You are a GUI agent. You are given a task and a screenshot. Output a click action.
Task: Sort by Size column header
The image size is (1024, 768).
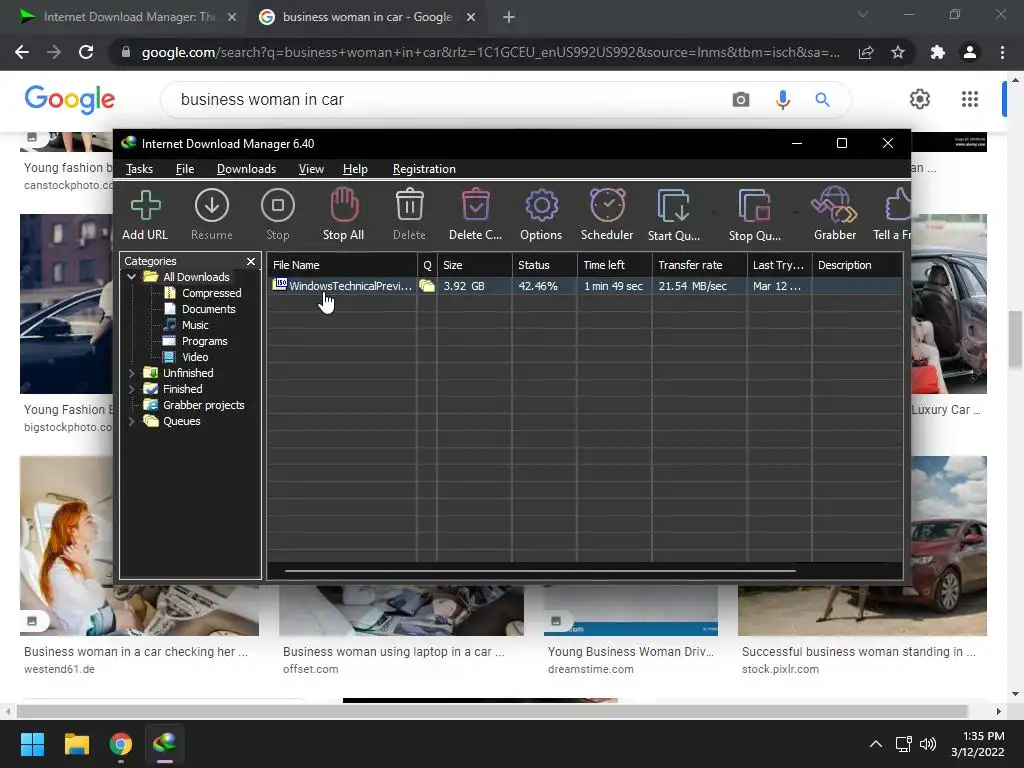click(x=475, y=265)
